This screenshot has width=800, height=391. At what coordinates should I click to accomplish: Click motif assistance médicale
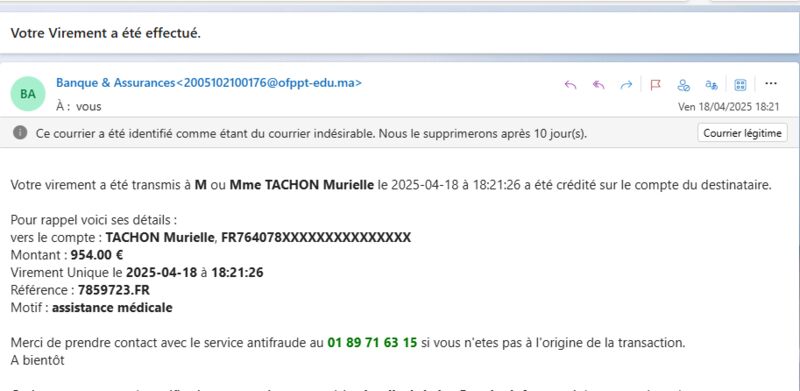(x=112, y=308)
